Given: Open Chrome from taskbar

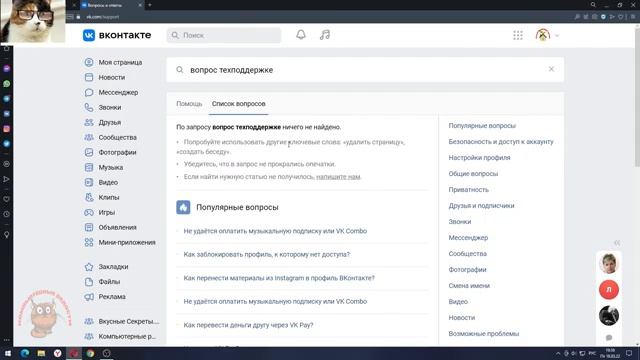Looking at the screenshot, I should click(90, 353).
